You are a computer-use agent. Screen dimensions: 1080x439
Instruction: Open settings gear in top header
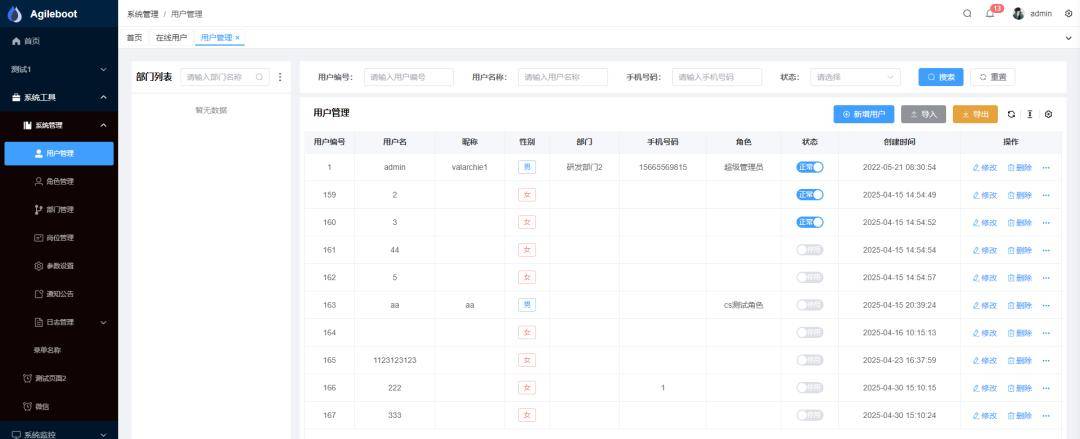1068,14
